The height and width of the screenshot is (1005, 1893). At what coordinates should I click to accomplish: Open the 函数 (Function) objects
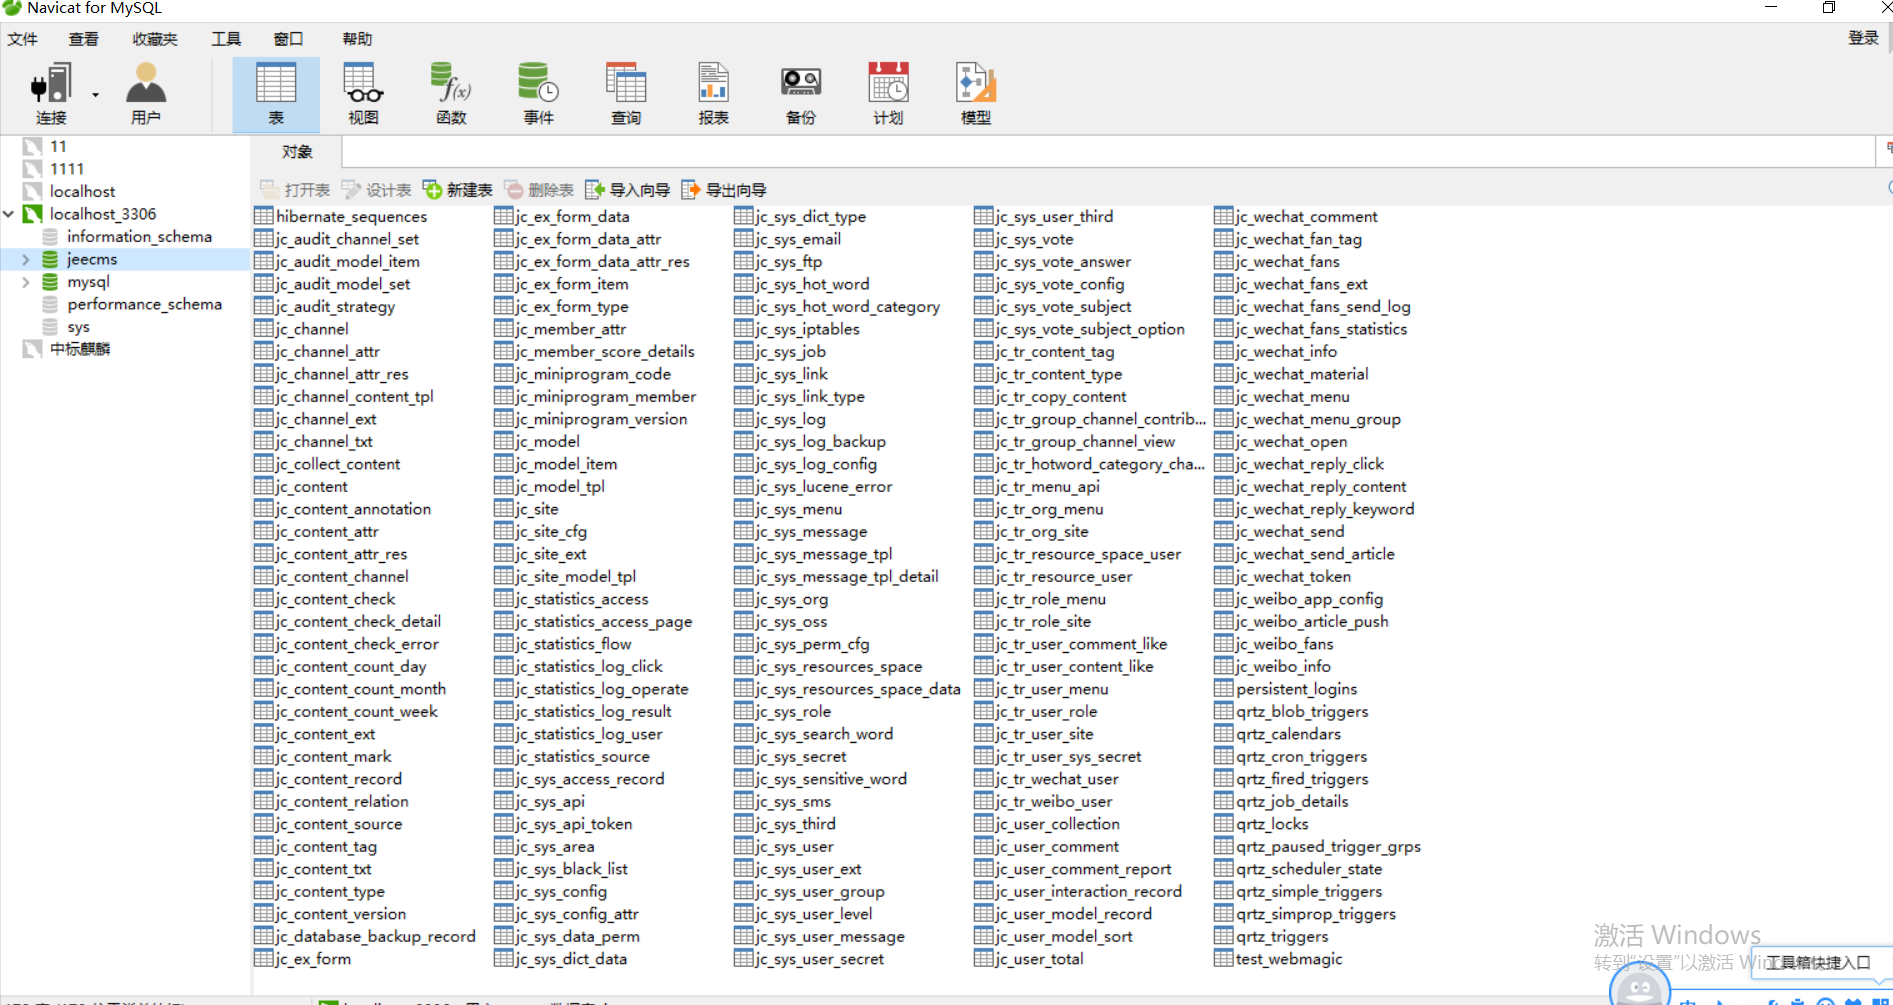coord(451,94)
